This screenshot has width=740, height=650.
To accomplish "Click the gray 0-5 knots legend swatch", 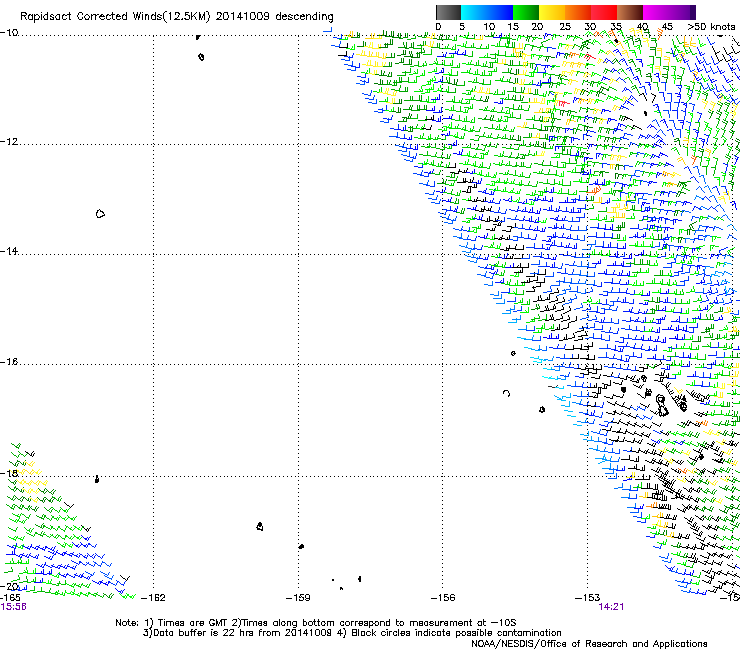I will tap(448, 12).
